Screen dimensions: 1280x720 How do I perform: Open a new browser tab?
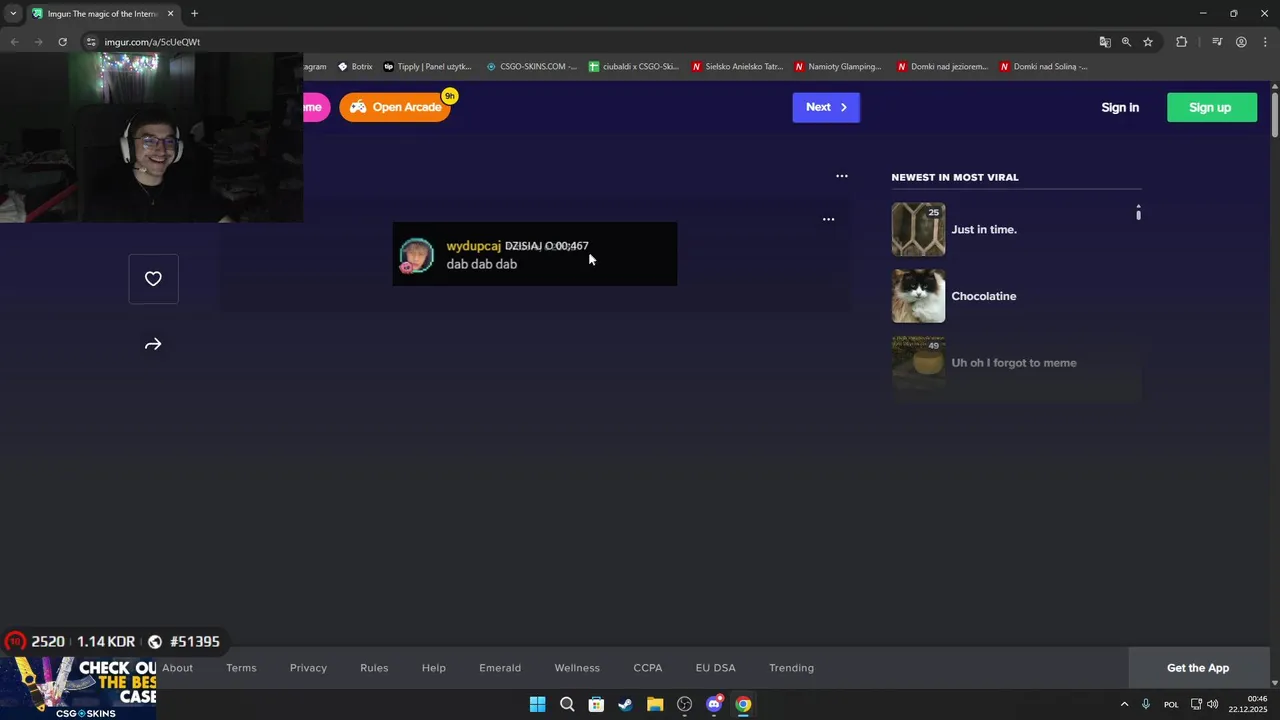(x=195, y=14)
